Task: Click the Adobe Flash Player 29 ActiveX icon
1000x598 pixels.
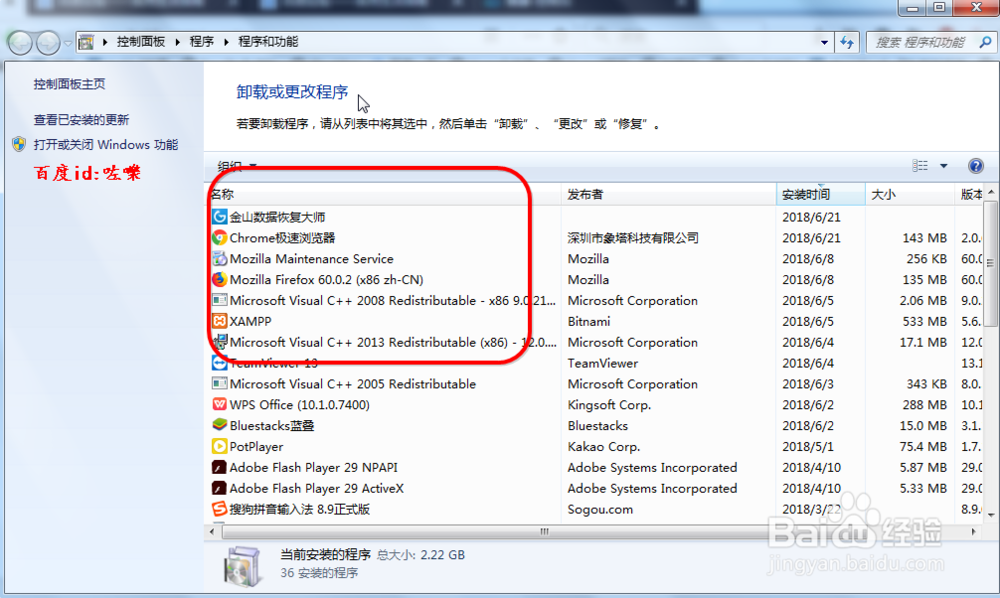Action: (219, 488)
